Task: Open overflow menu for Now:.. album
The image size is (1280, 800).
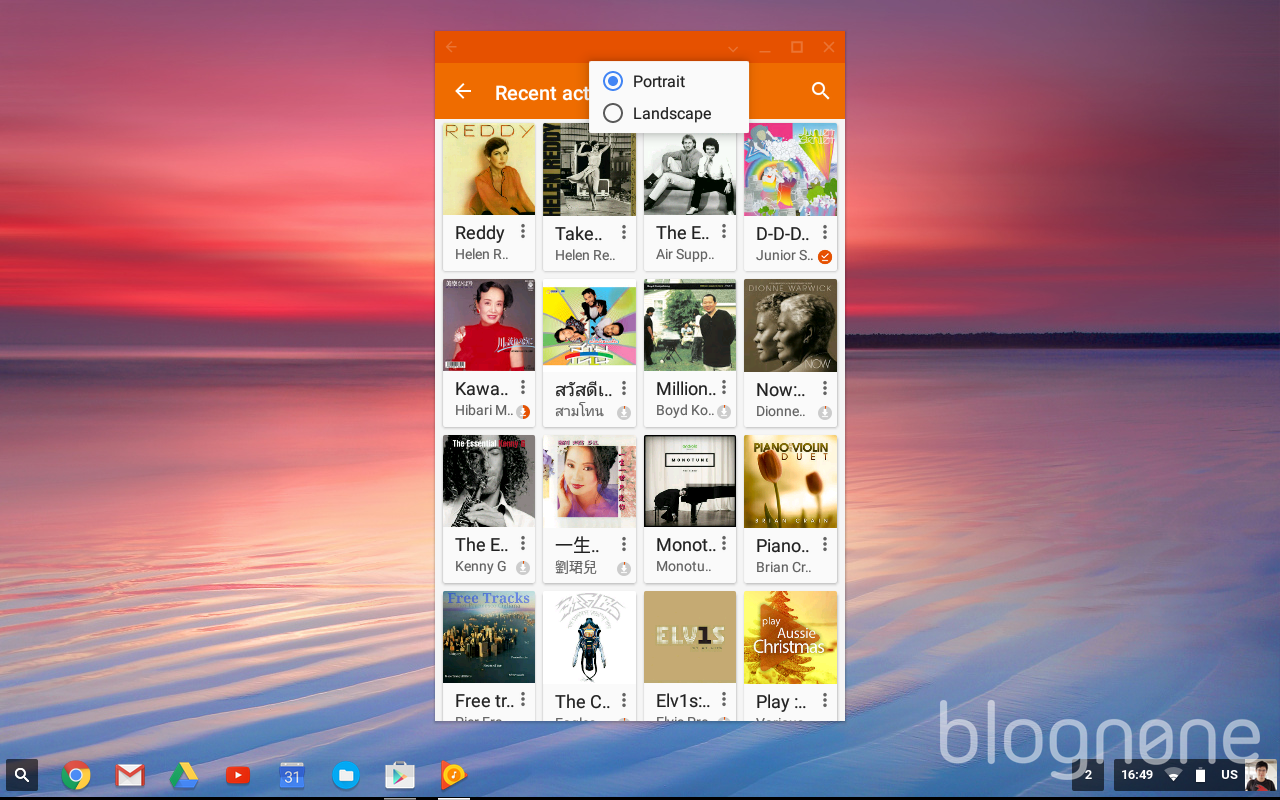Action: pos(825,388)
